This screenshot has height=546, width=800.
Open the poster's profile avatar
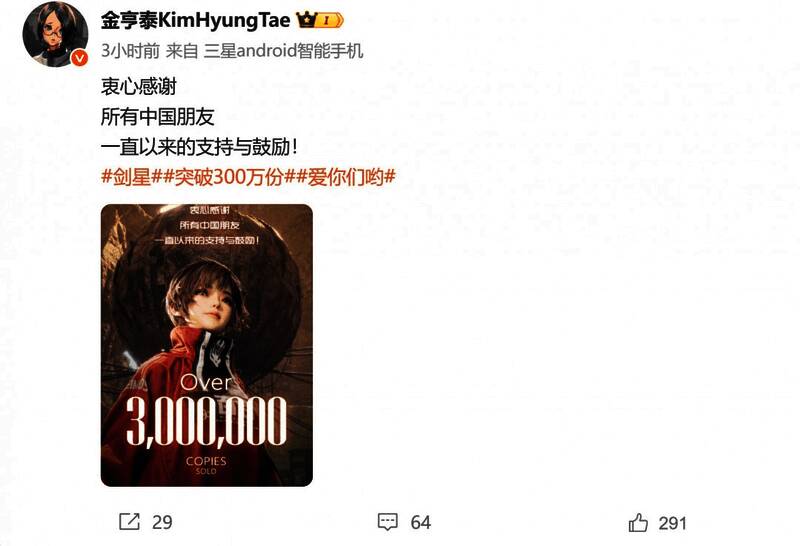(55, 34)
